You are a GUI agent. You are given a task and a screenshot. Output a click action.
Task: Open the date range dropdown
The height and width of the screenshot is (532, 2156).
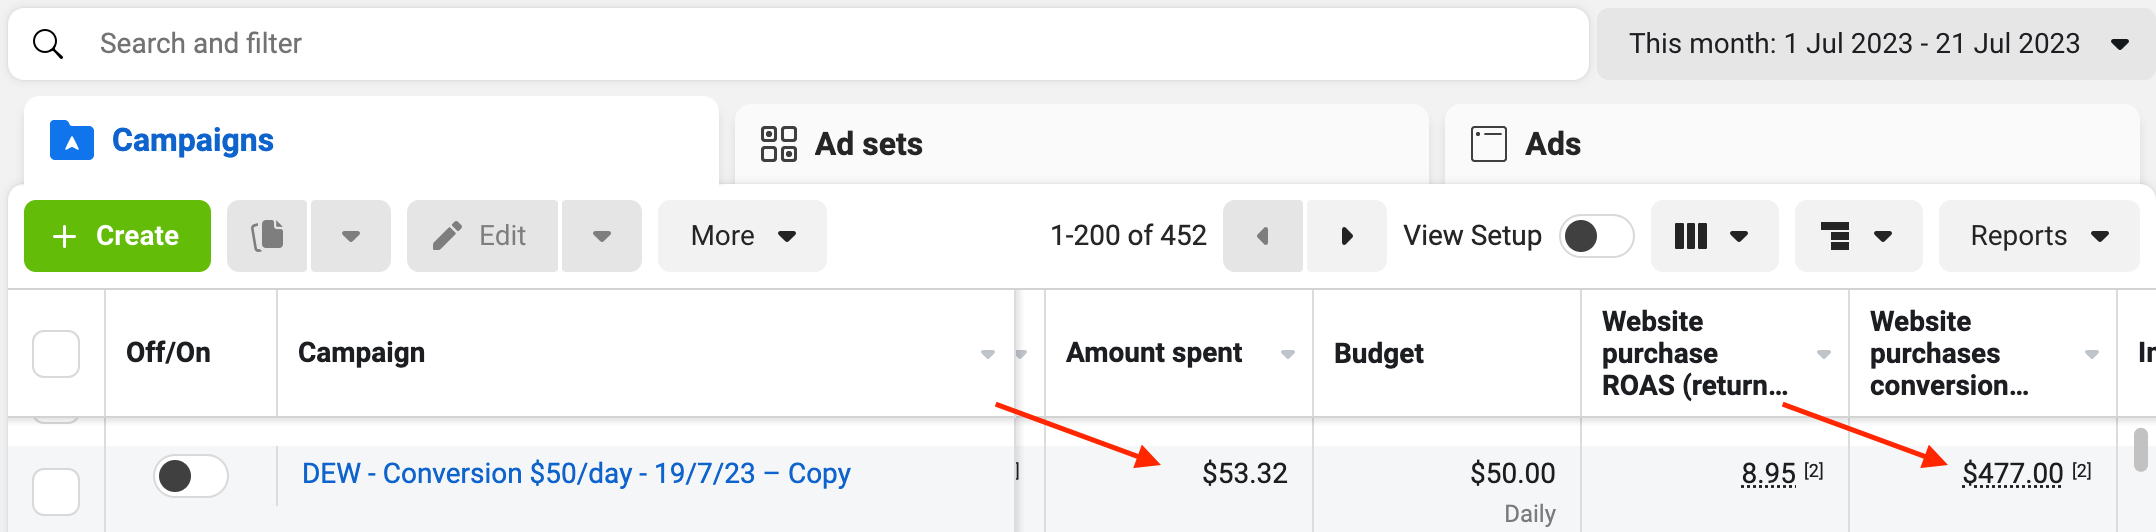pos(1876,44)
